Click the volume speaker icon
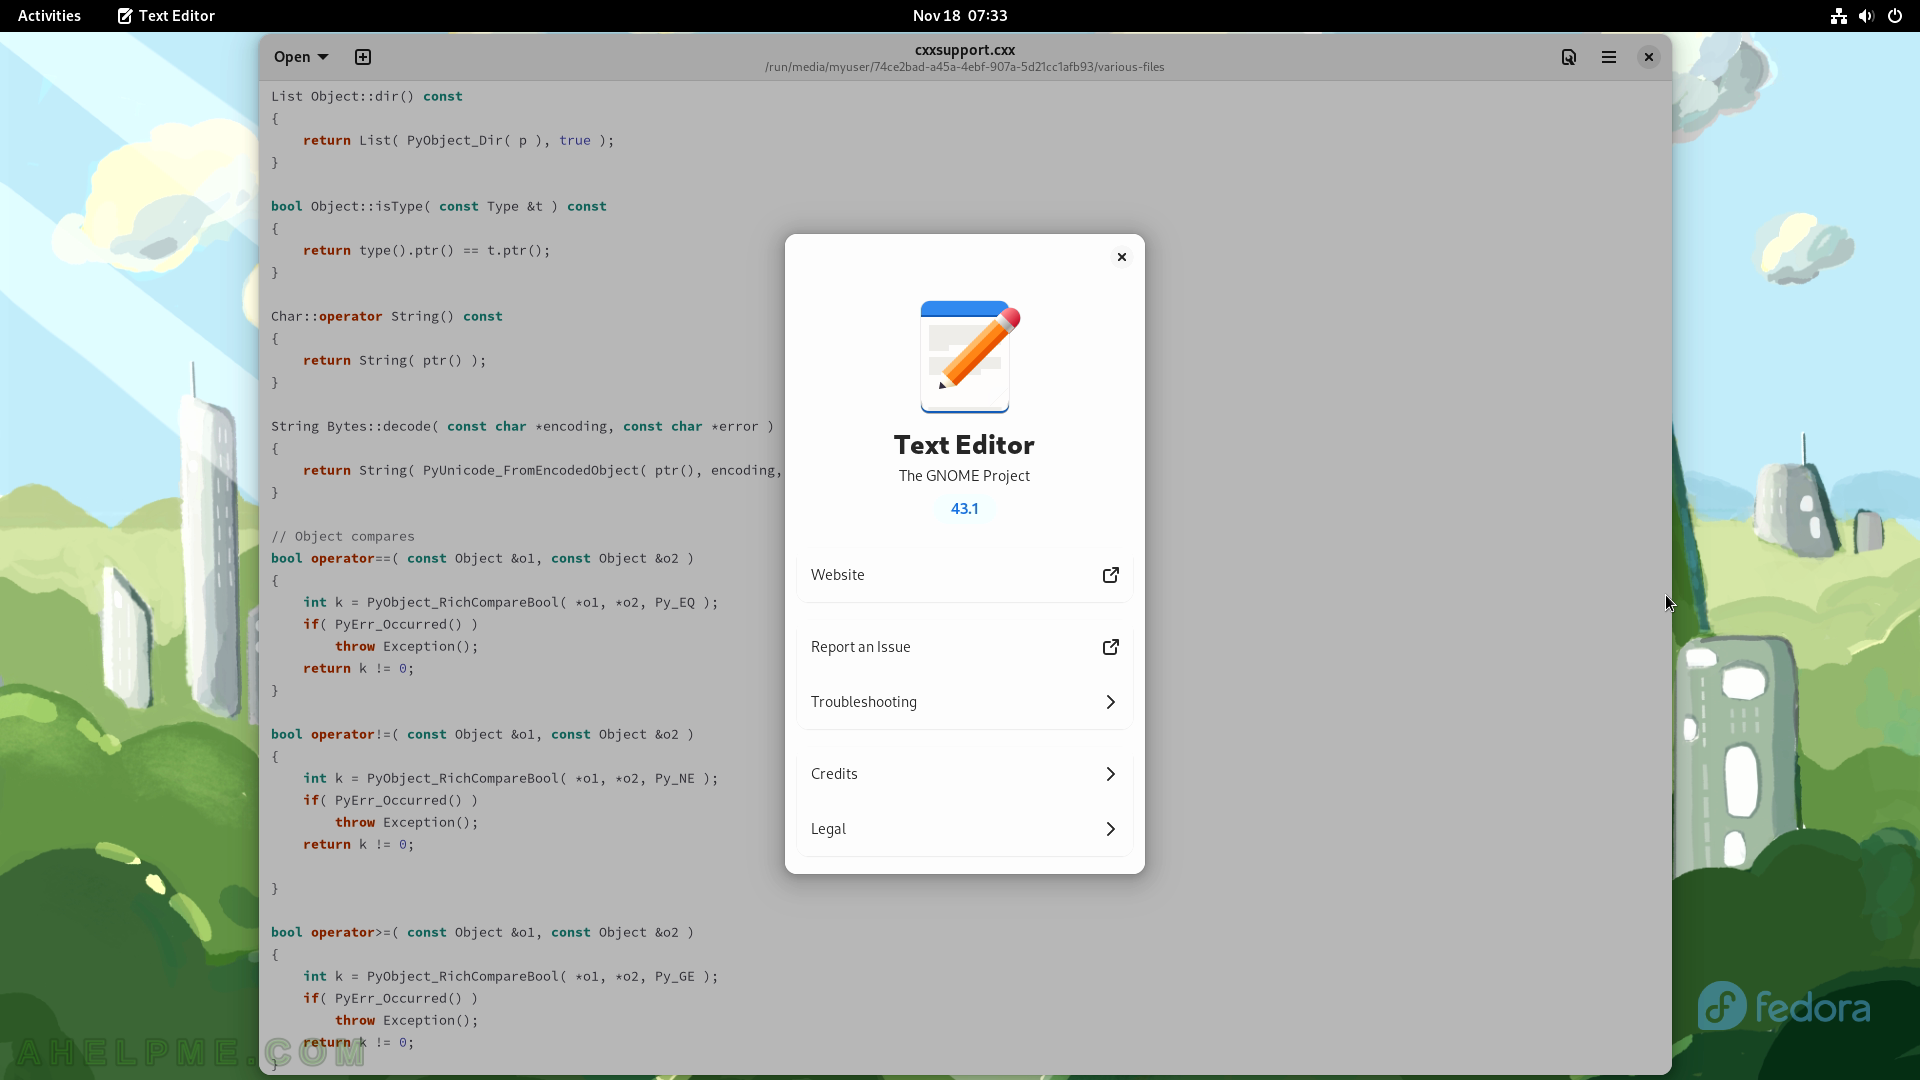Screen dimensions: 1920x1080 [1866, 16]
